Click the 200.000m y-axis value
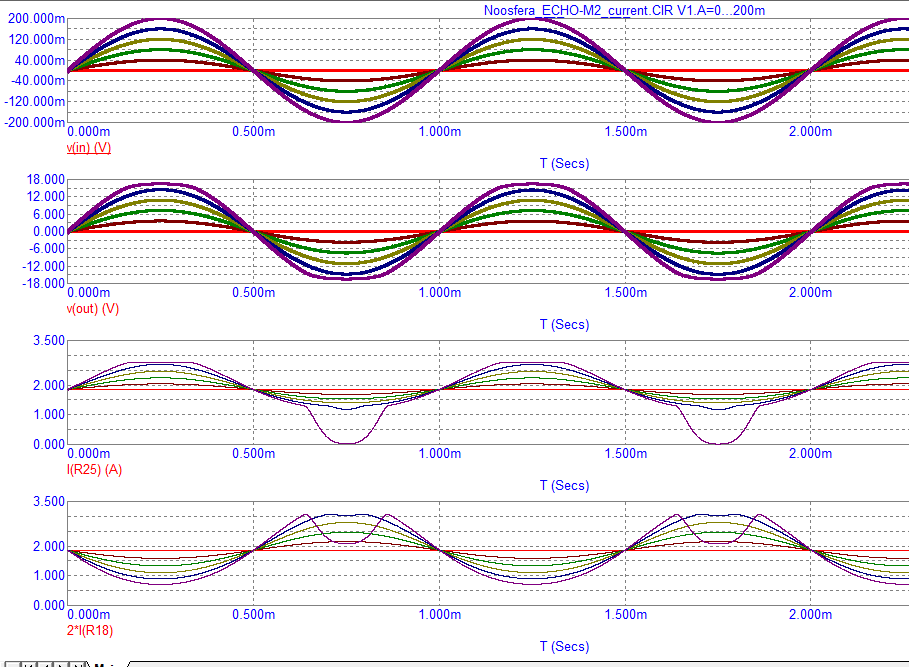 pos(37,19)
